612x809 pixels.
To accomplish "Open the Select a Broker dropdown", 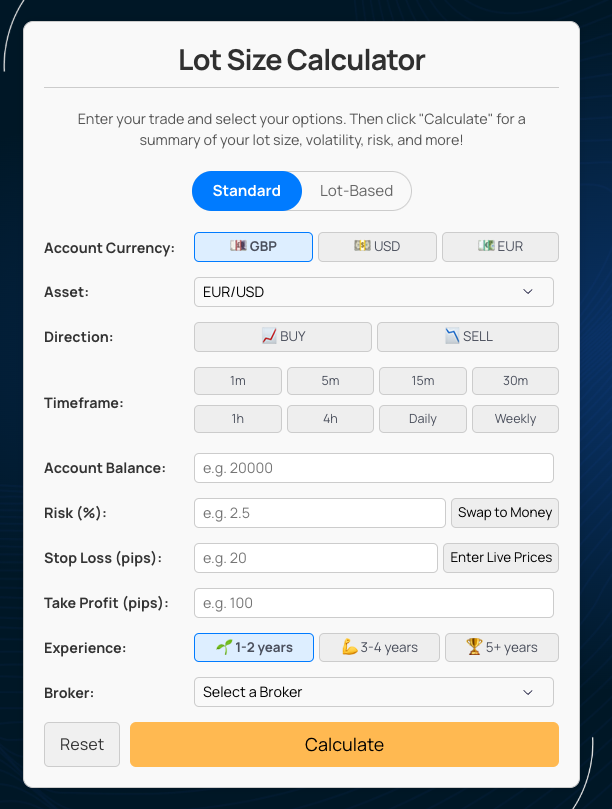I will 374,692.
